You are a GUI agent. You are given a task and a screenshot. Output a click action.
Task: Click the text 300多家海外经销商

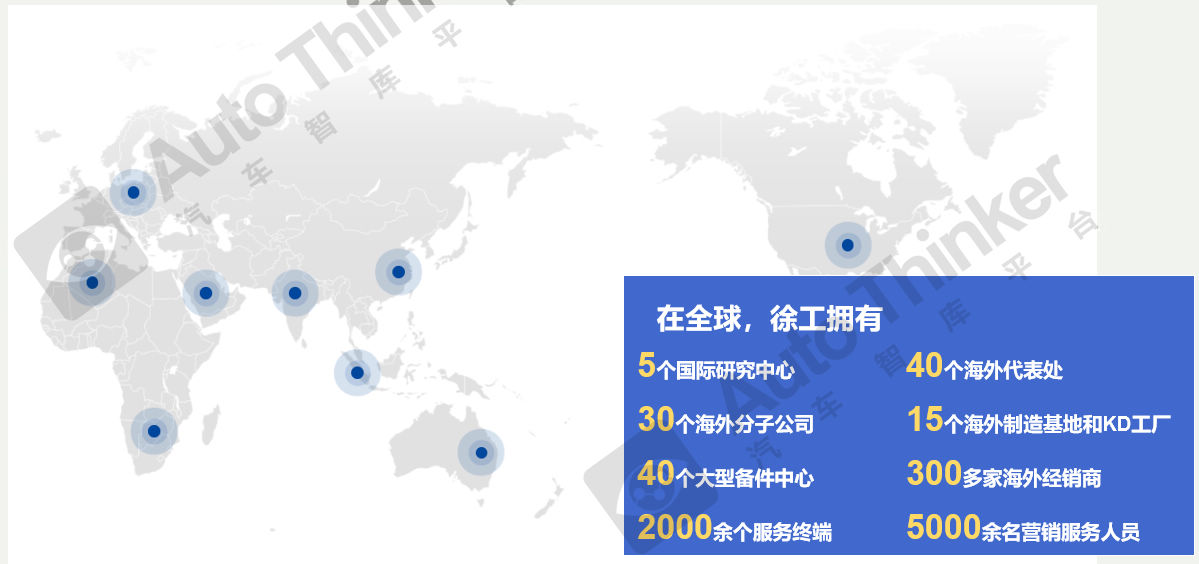pyautogui.click(x=1004, y=475)
